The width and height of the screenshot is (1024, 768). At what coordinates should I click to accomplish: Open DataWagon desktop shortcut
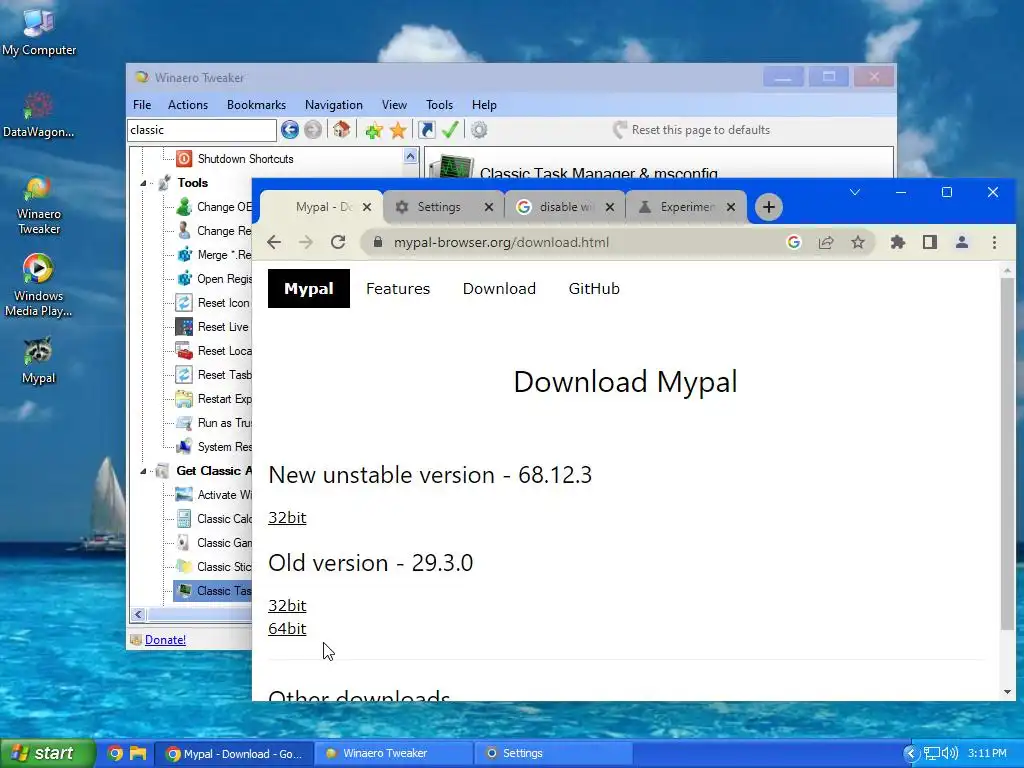point(38,115)
